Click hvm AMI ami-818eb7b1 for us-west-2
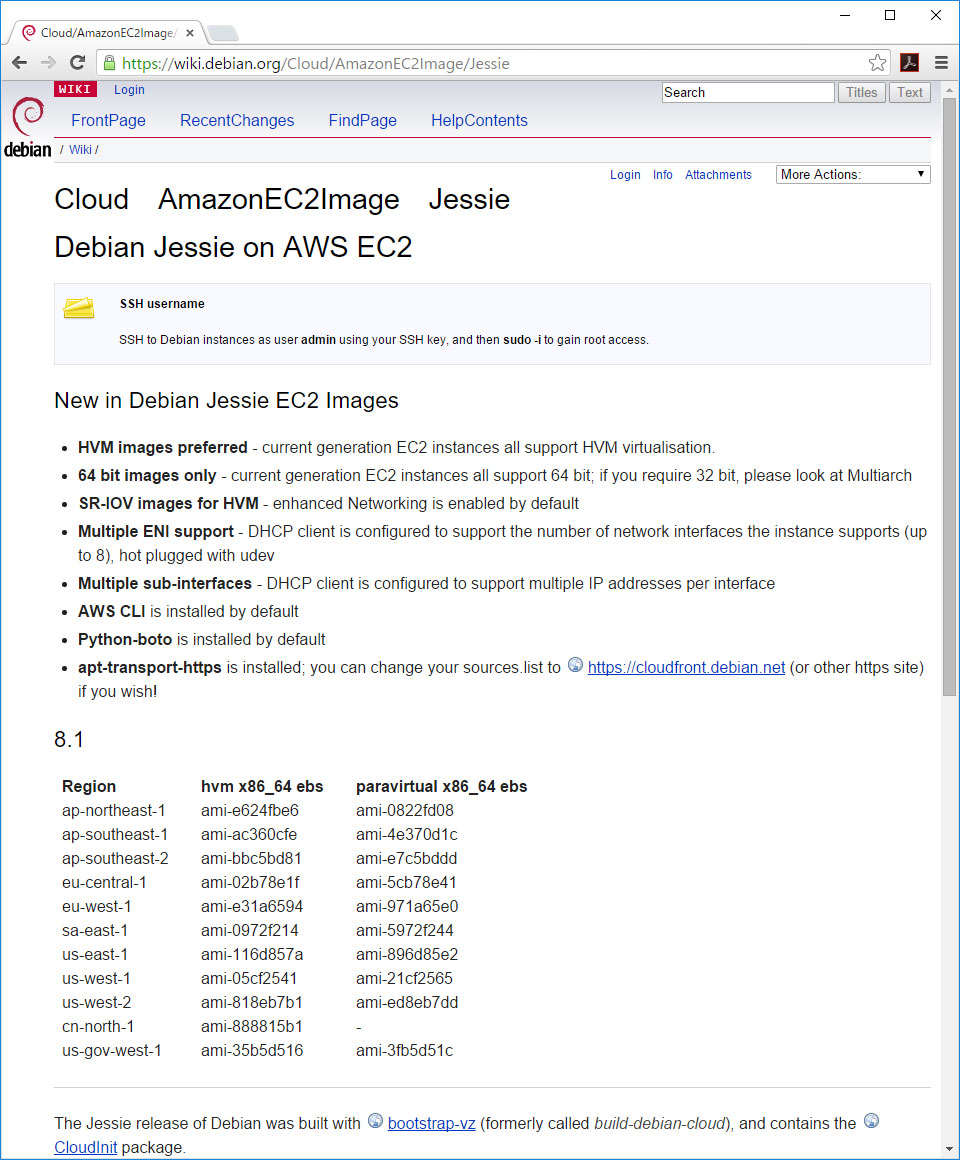The width and height of the screenshot is (960, 1160). [x=252, y=1002]
